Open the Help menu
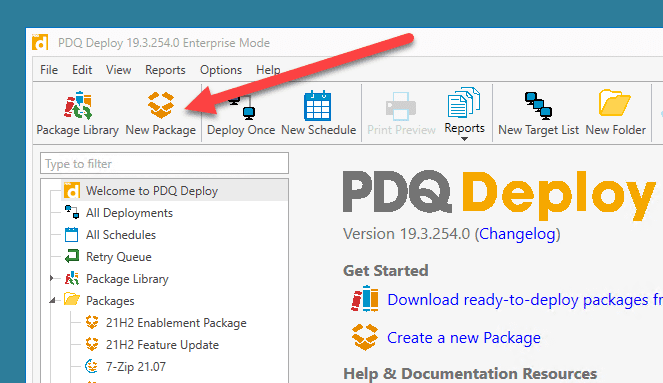Screen dimensions: 663x383 [268, 70]
